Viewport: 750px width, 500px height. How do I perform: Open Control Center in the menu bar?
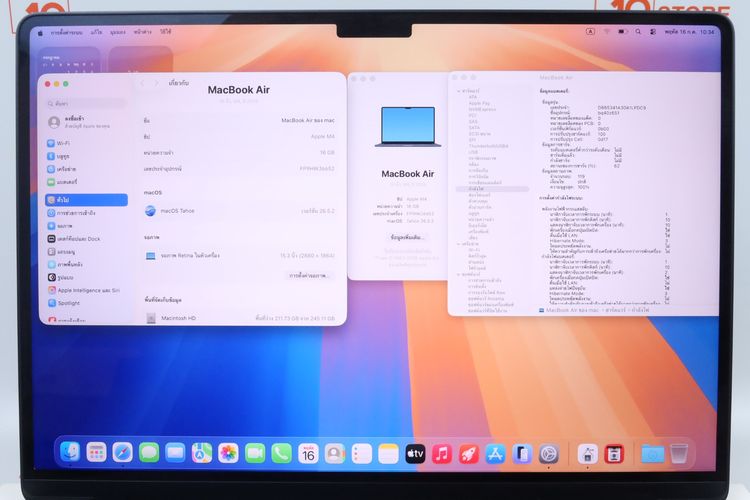point(653,32)
